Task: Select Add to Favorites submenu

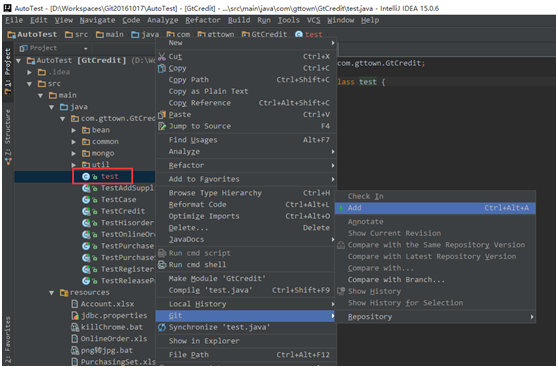Action: [246, 179]
